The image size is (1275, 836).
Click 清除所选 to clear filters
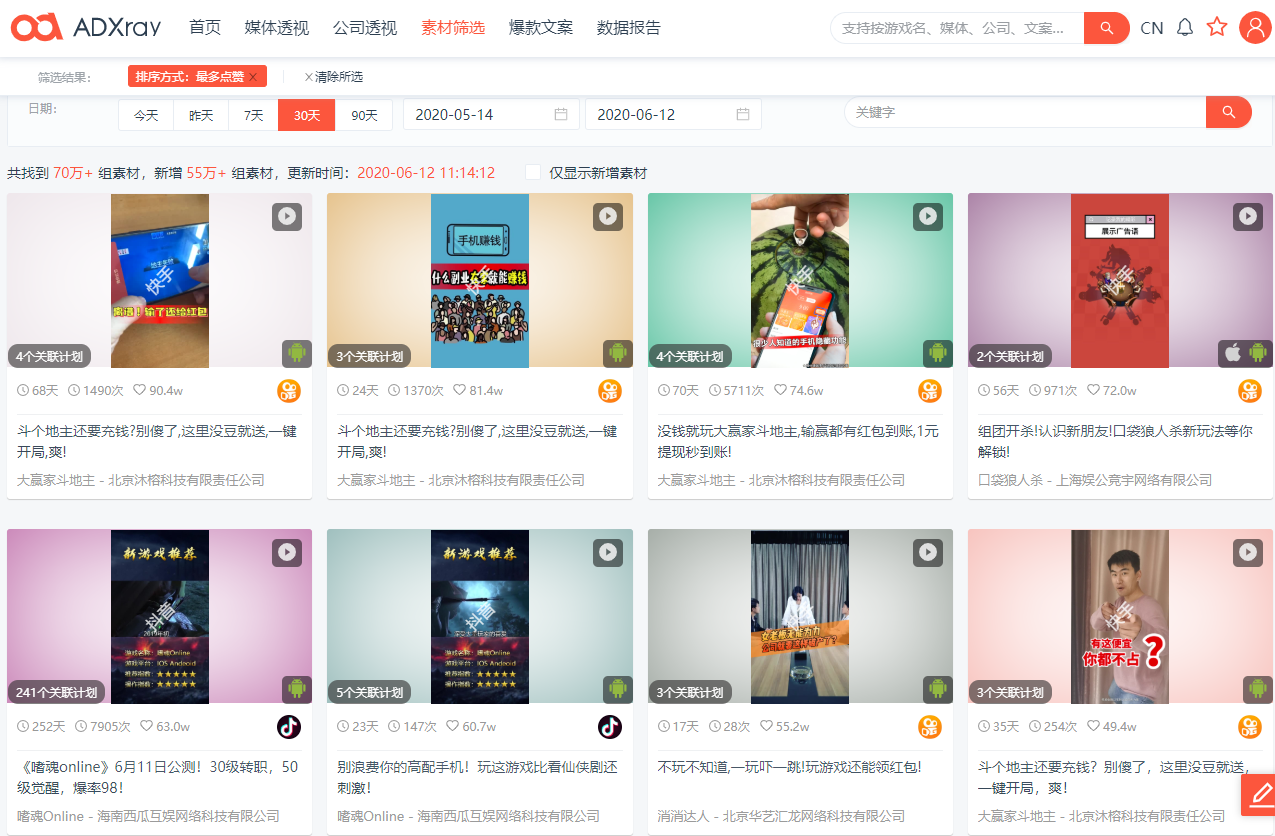point(337,76)
